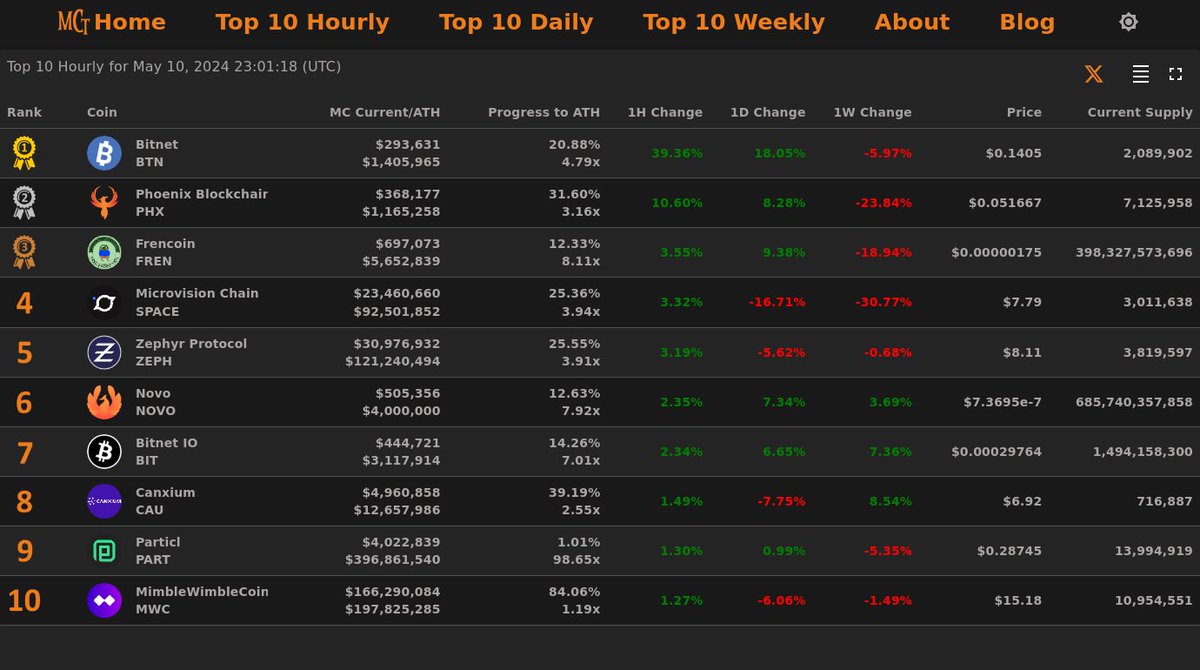1200x670 pixels.
Task: Open the MimbleWimbleCoin name link
Action: point(202,591)
